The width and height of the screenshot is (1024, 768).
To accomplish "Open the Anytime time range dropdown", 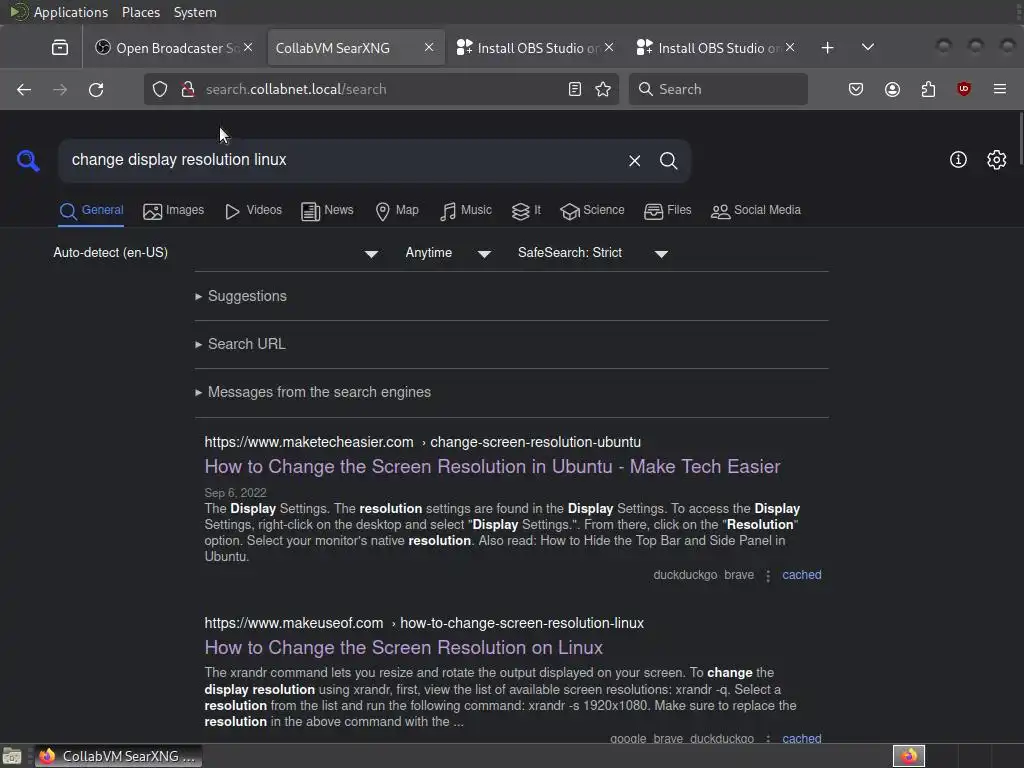I will click(x=448, y=253).
